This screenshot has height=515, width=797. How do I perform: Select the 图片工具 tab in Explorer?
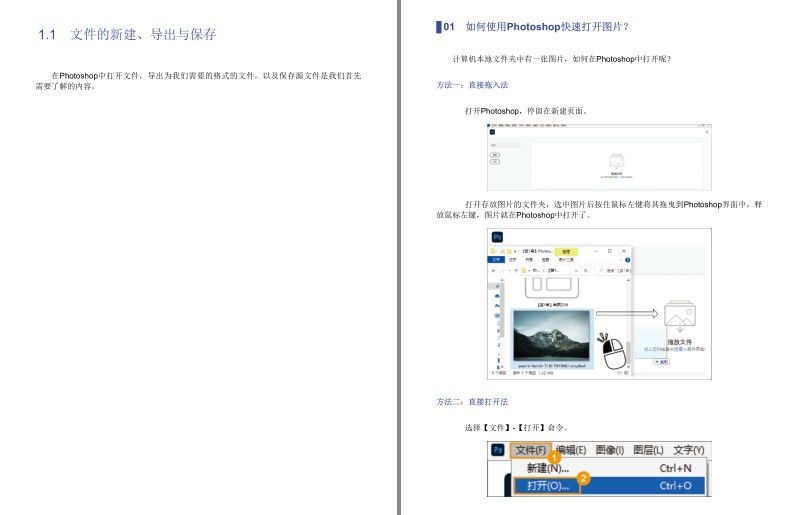[x=566, y=260]
